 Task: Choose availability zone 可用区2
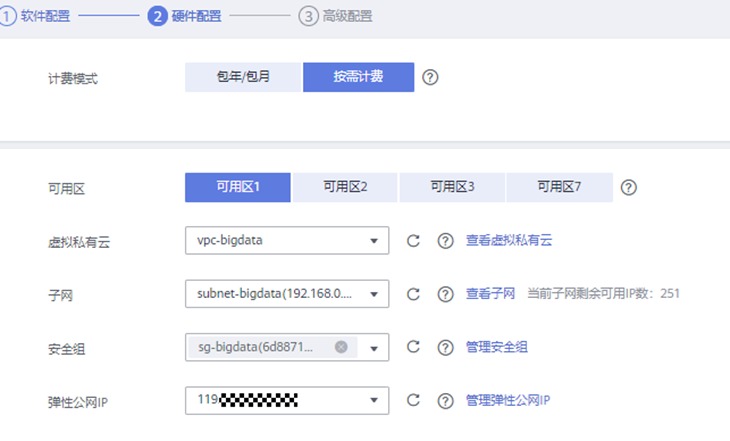(345, 187)
